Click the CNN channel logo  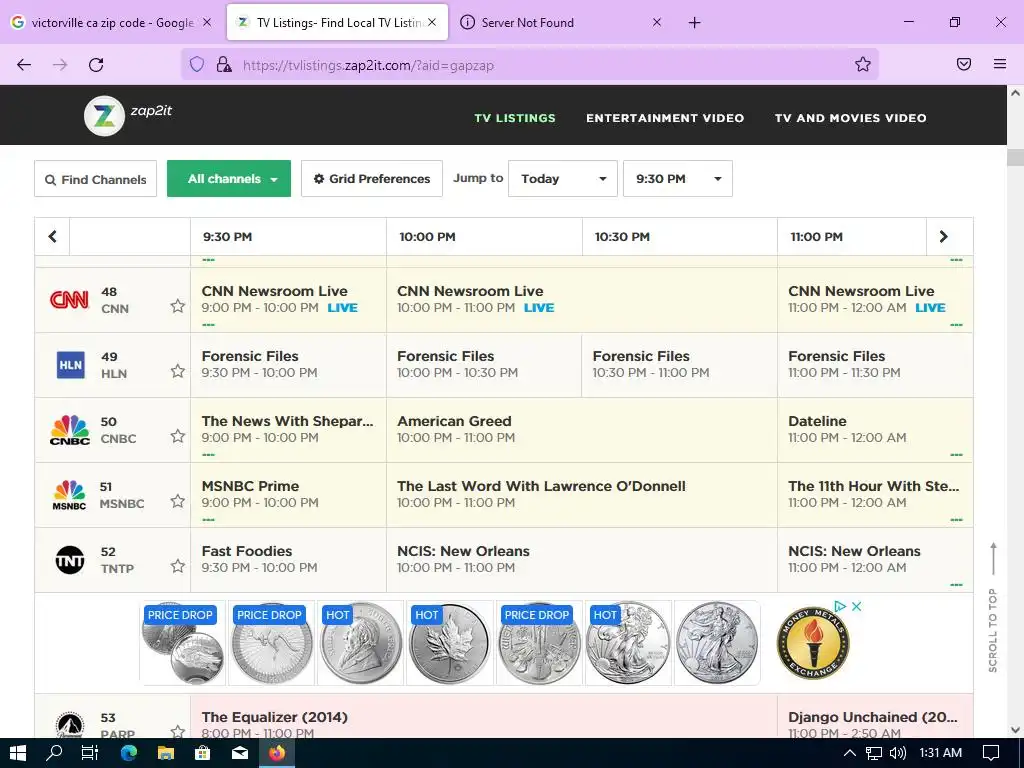click(x=69, y=300)
